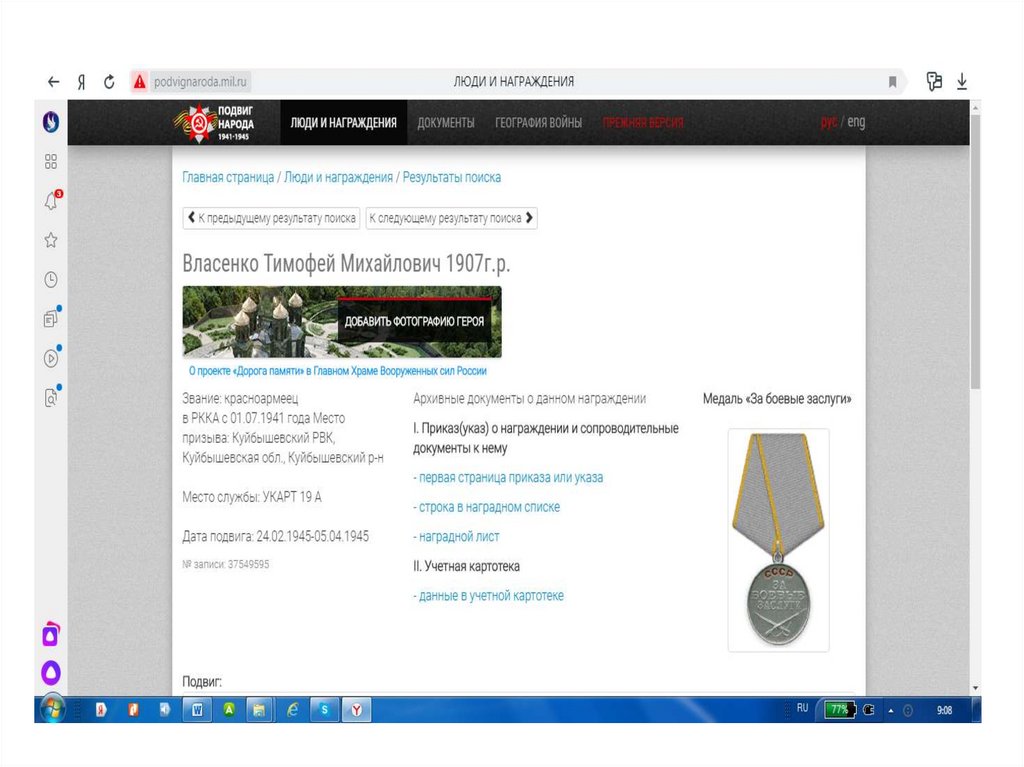Open the Windows Start button
This screenshot has width=1024, height=767.
point(52,709)
